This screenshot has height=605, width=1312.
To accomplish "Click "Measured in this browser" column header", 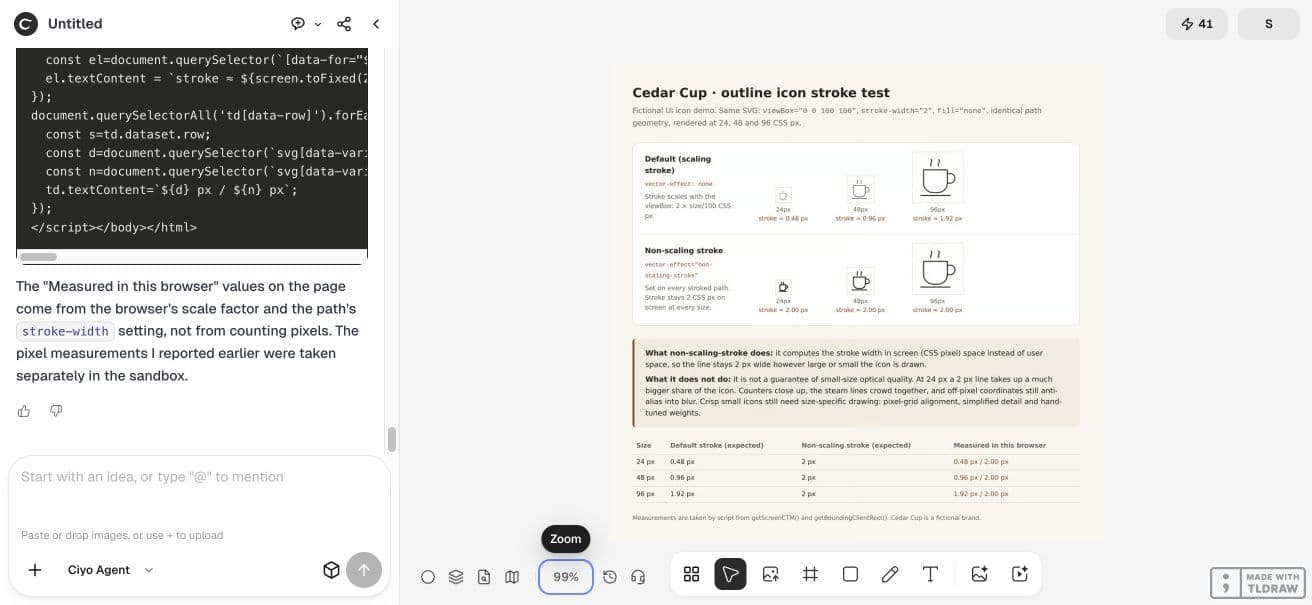I will point(1000,445).
